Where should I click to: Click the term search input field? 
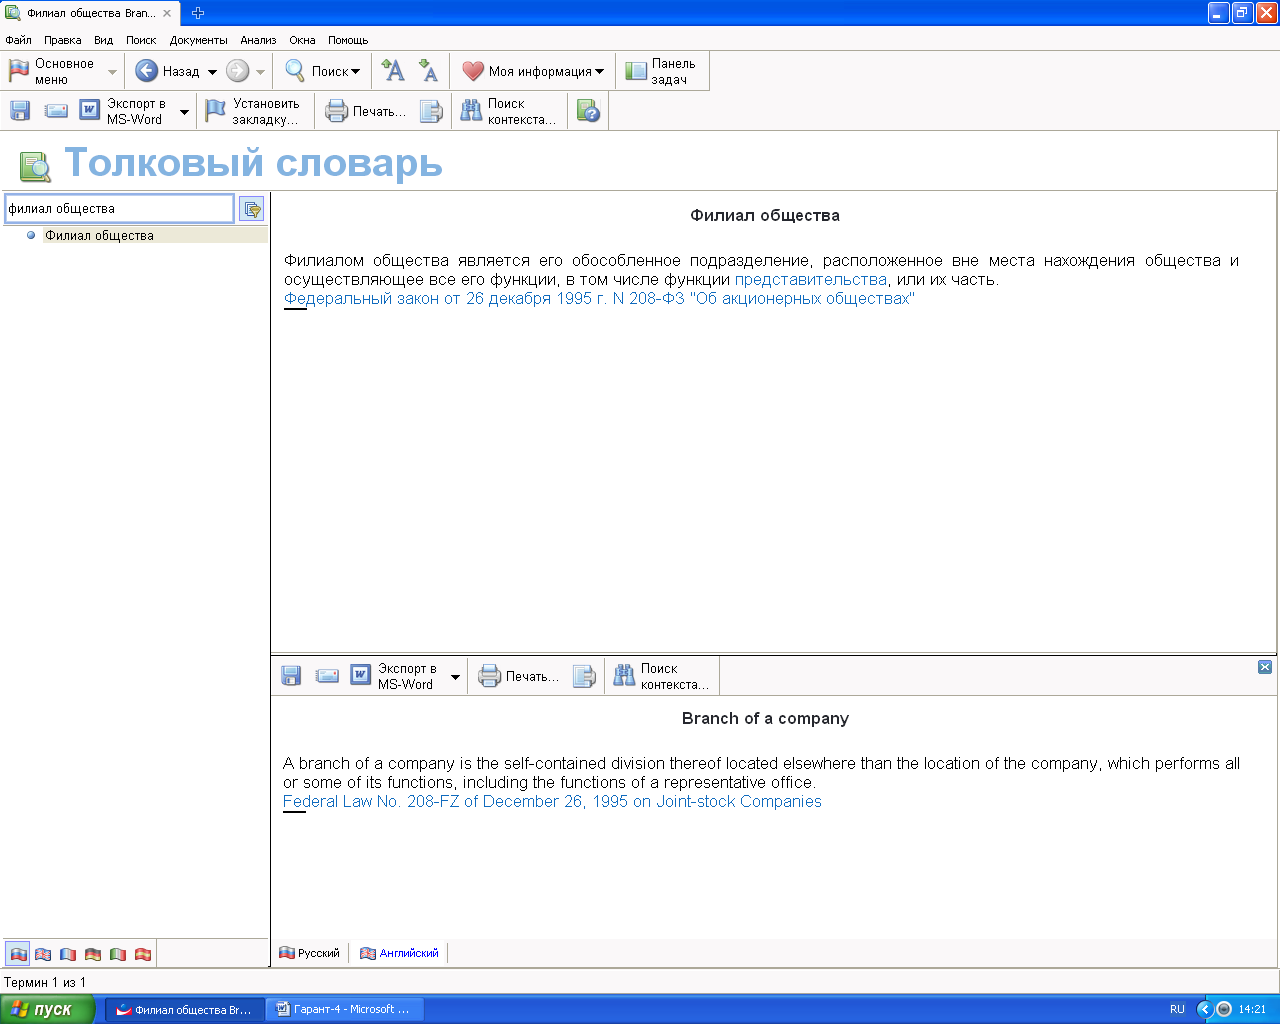click(x=118, y=209)
